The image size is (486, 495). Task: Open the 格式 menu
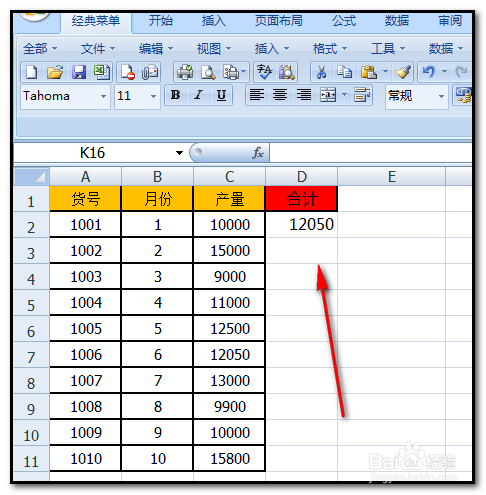(330, 49)
